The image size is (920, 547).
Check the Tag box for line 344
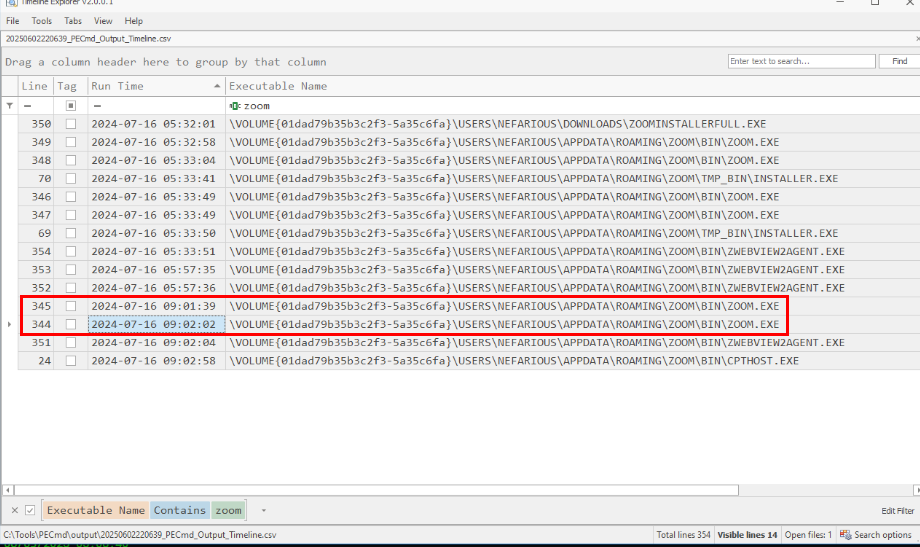[x=70, y=324]
